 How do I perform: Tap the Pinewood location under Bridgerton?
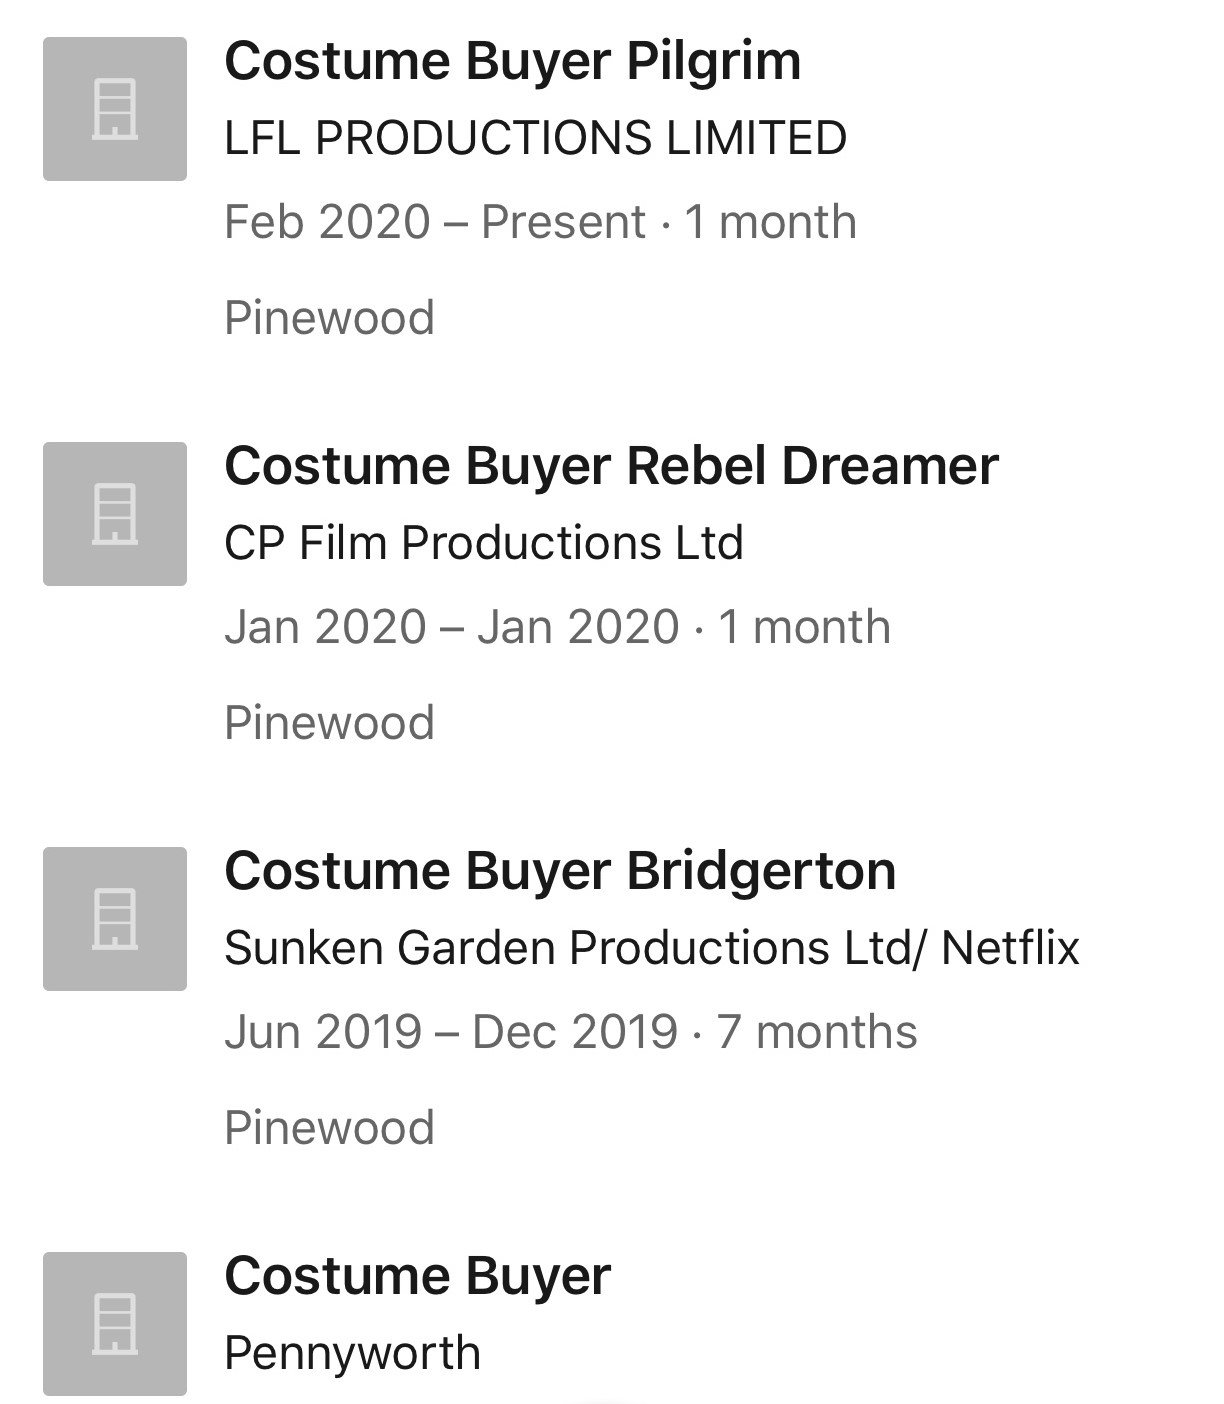[329, 1128]
